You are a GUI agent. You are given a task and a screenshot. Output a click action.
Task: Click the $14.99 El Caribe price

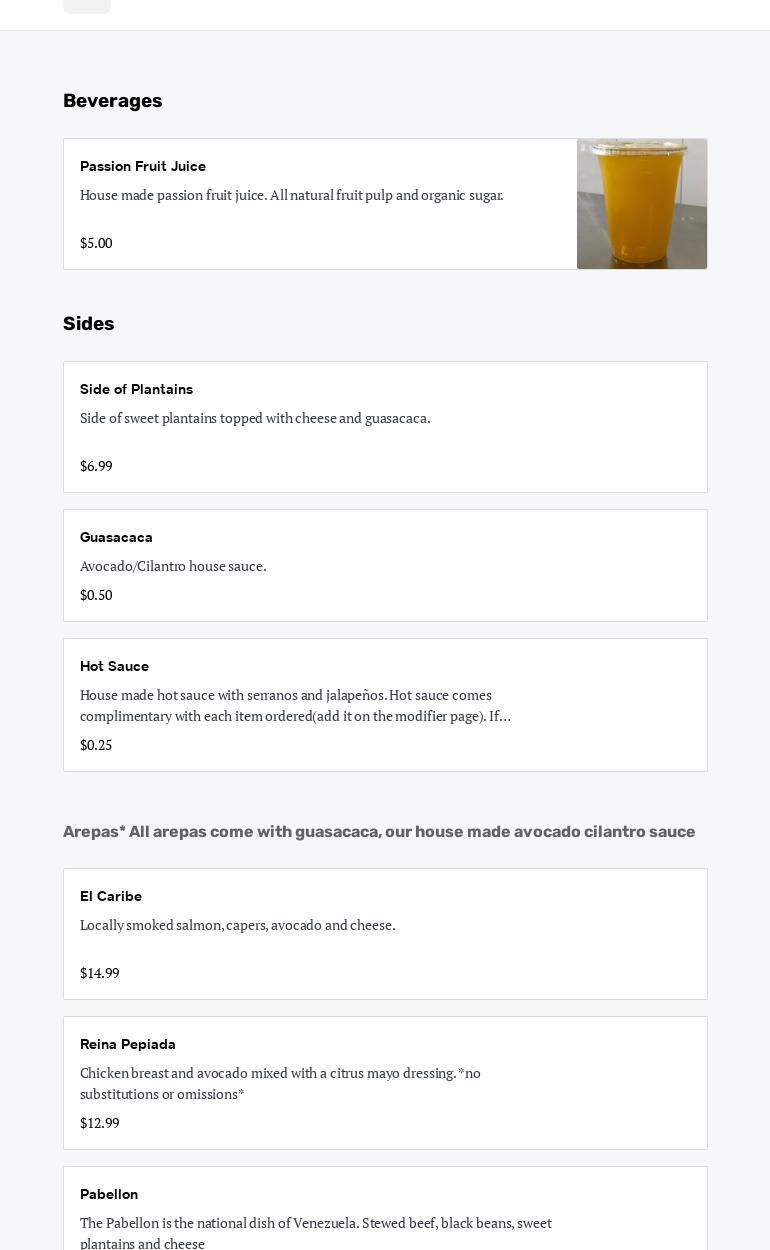coord(100,973)
